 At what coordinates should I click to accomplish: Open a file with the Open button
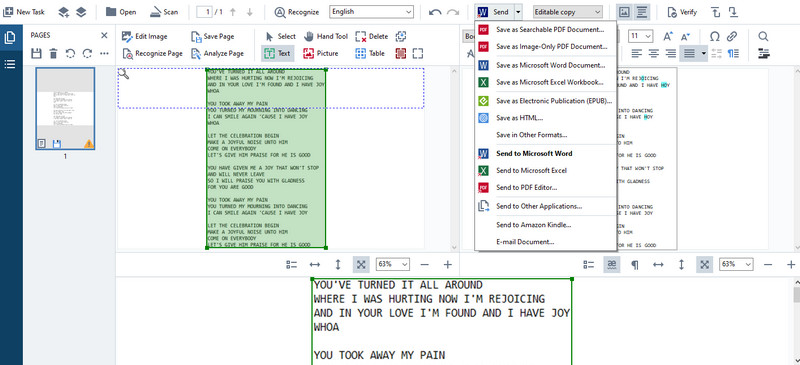click(x=120, y=12)
